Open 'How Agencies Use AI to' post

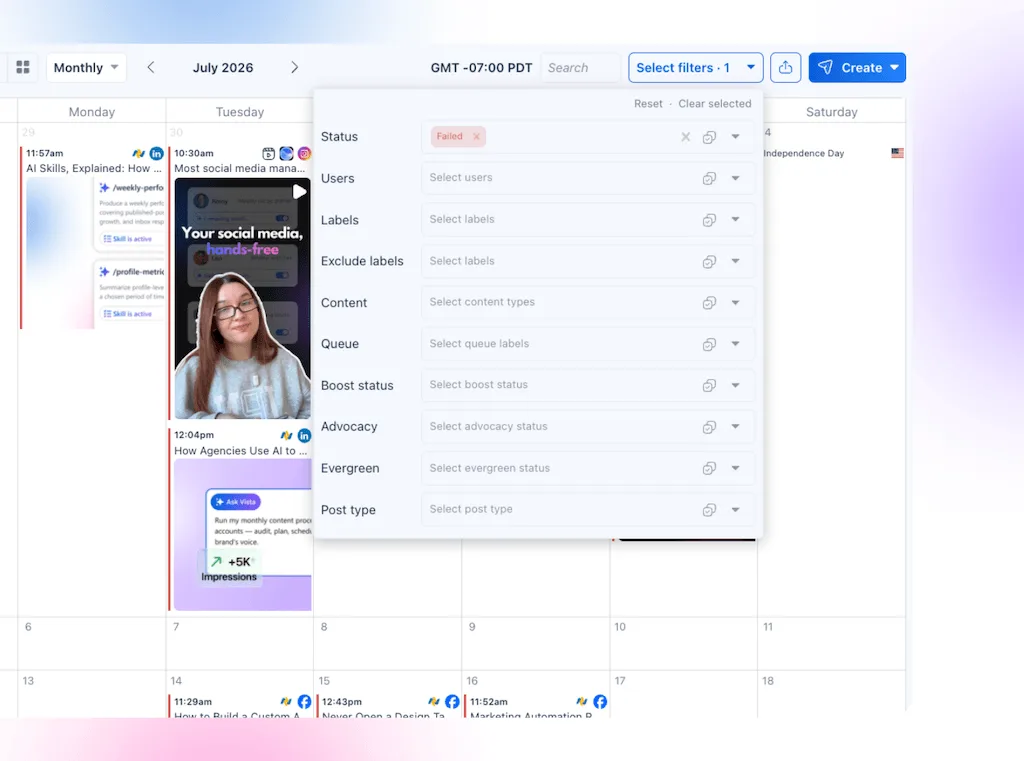(x=240, y=451)
